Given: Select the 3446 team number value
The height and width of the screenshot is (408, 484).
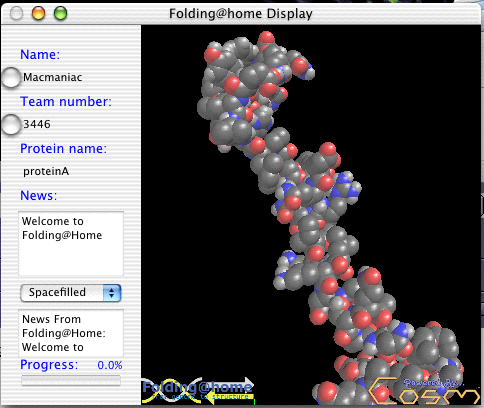Looking at the screenshot, I should coord(37,124).
